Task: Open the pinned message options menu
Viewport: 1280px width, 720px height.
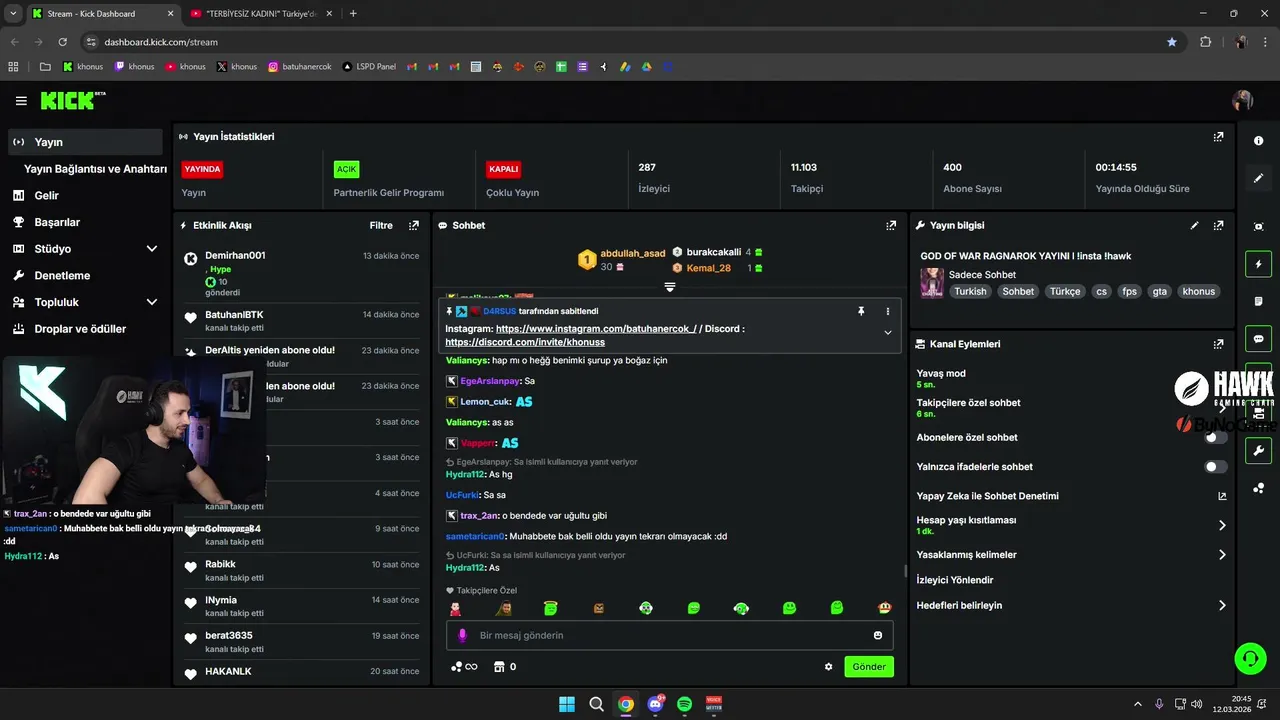Action: click(x=887, y=312)
